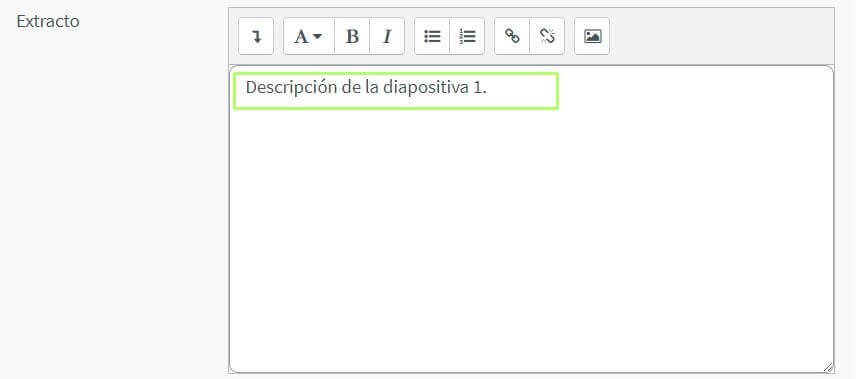Grab the editor's corner resize handle
Image resolution: width=862 pixels, height=379 pixels.
pos(828,367)
